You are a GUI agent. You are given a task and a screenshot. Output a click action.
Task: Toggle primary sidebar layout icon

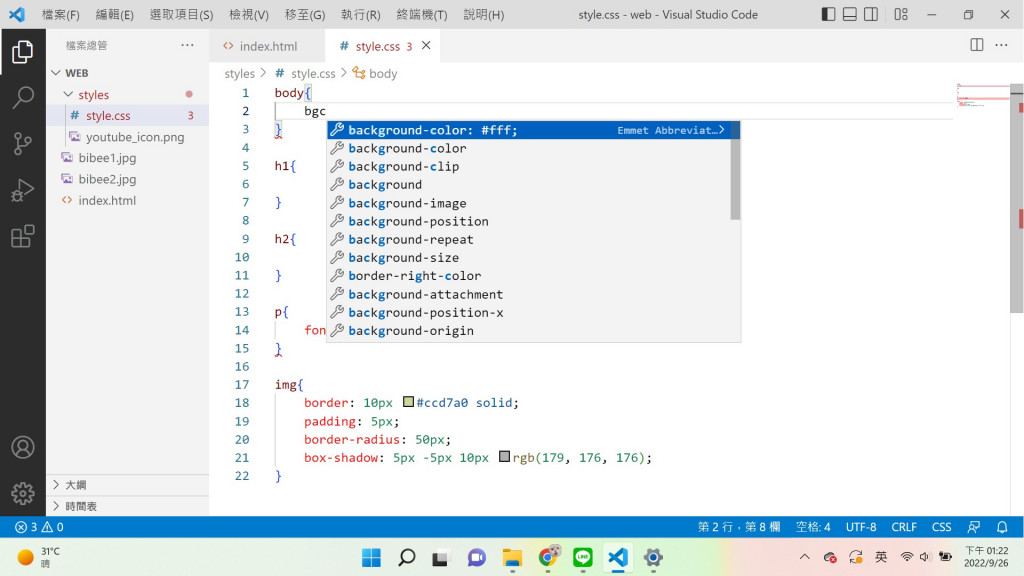[x=828, y=14]
